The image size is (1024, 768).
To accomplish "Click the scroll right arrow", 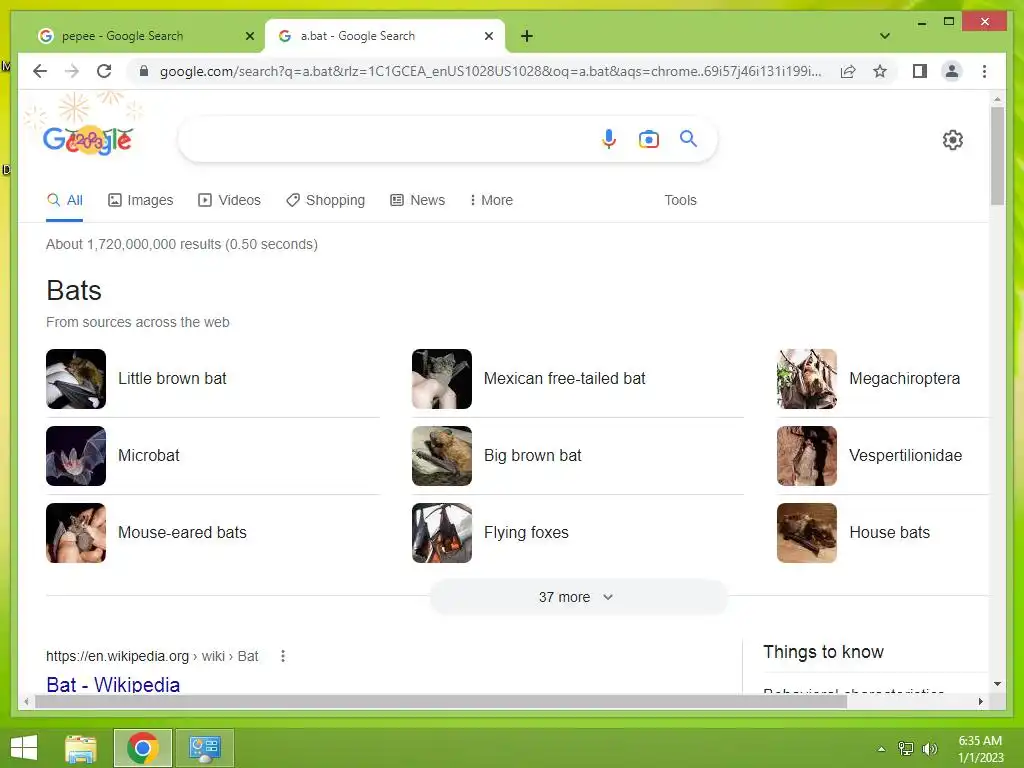I will coord(981,701).
